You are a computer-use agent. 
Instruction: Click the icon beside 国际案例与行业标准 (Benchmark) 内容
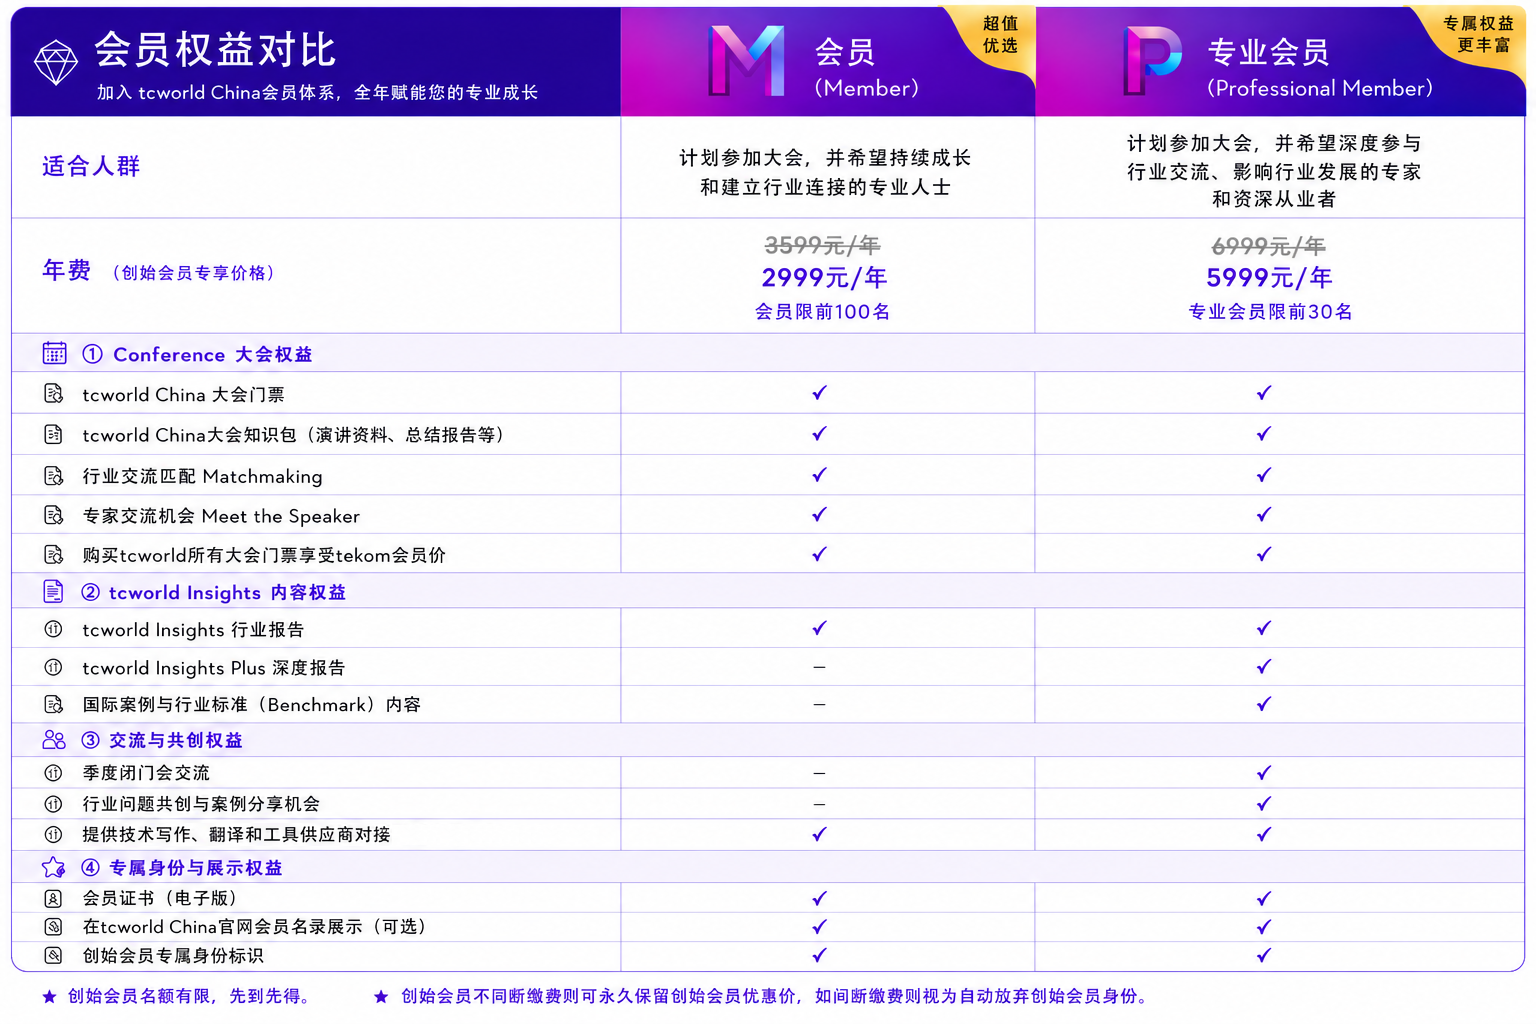click(x=54, y=704)
